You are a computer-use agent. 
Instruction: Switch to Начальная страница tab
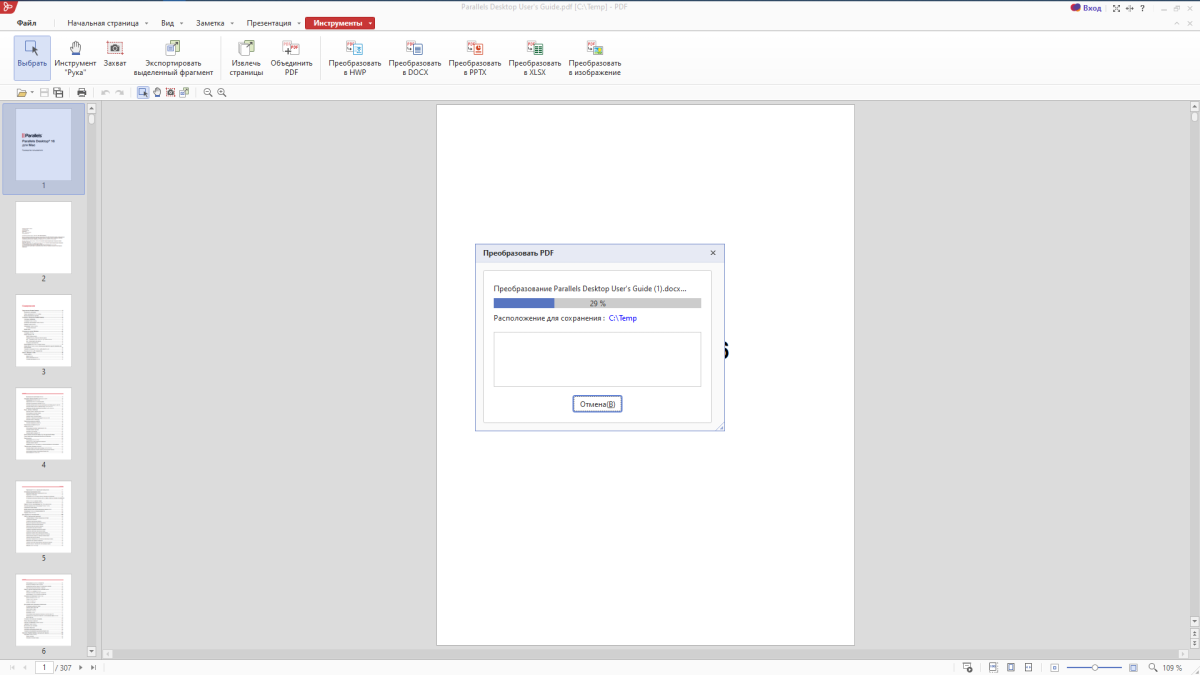pos(103,23)
